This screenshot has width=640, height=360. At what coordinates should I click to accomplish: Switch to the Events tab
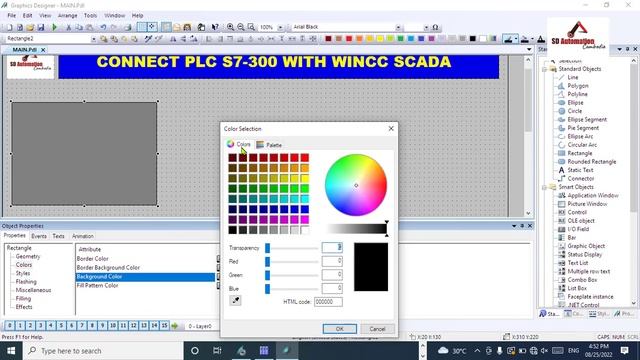point(39,236)
